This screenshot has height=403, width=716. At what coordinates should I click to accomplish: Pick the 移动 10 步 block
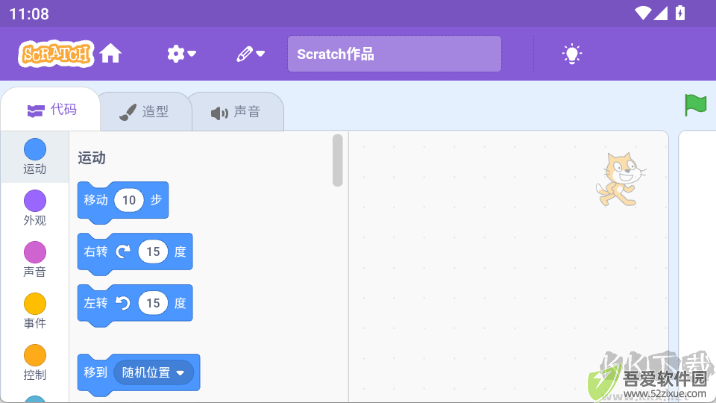click(x=123, y=202)
